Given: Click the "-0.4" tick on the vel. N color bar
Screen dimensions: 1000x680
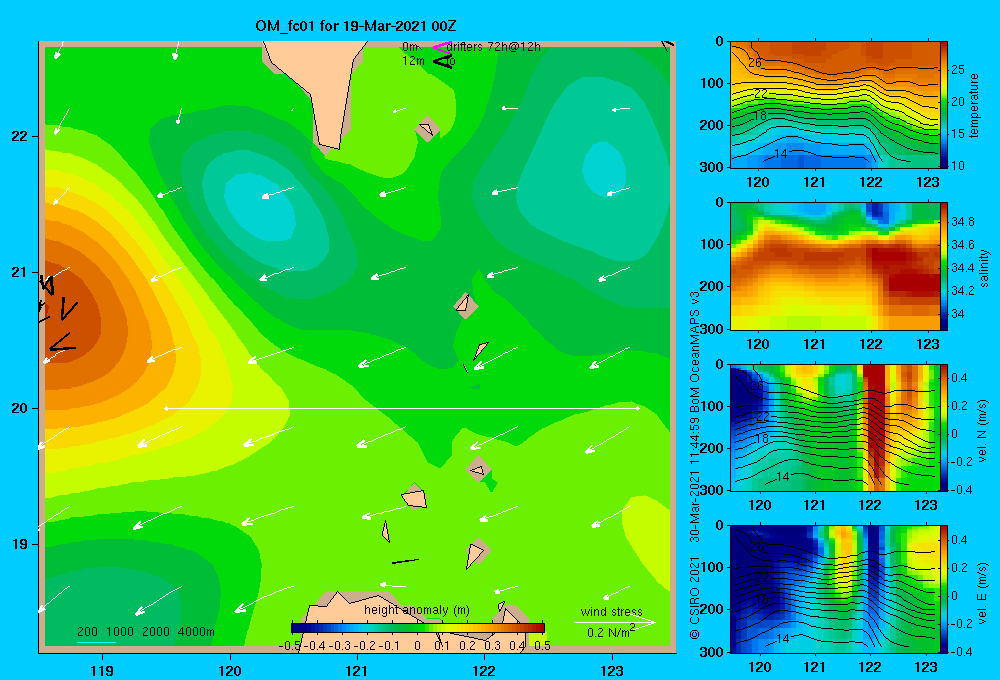Looking at the screenshot, I should [961, 490].
